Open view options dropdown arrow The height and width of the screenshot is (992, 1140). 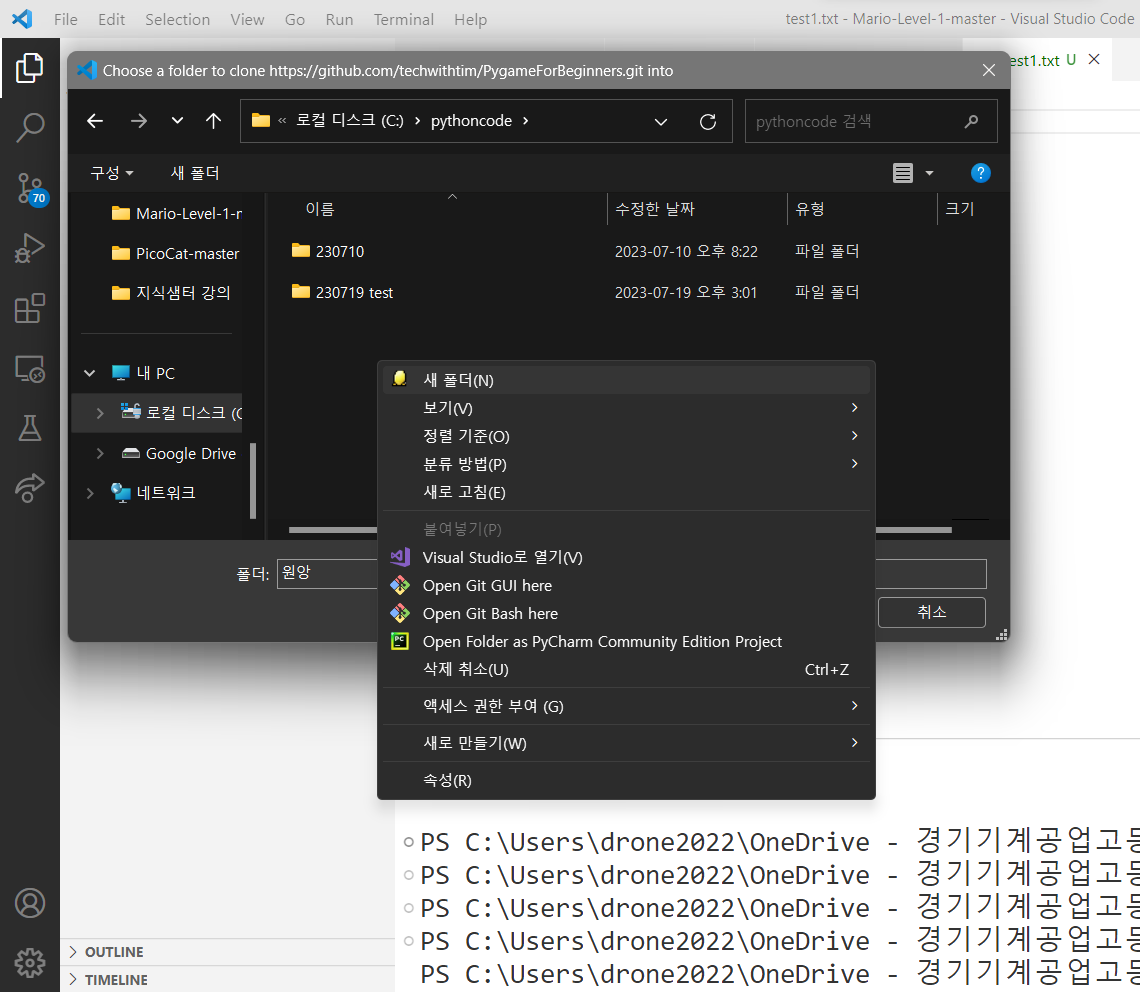click(x=929, y=173)
